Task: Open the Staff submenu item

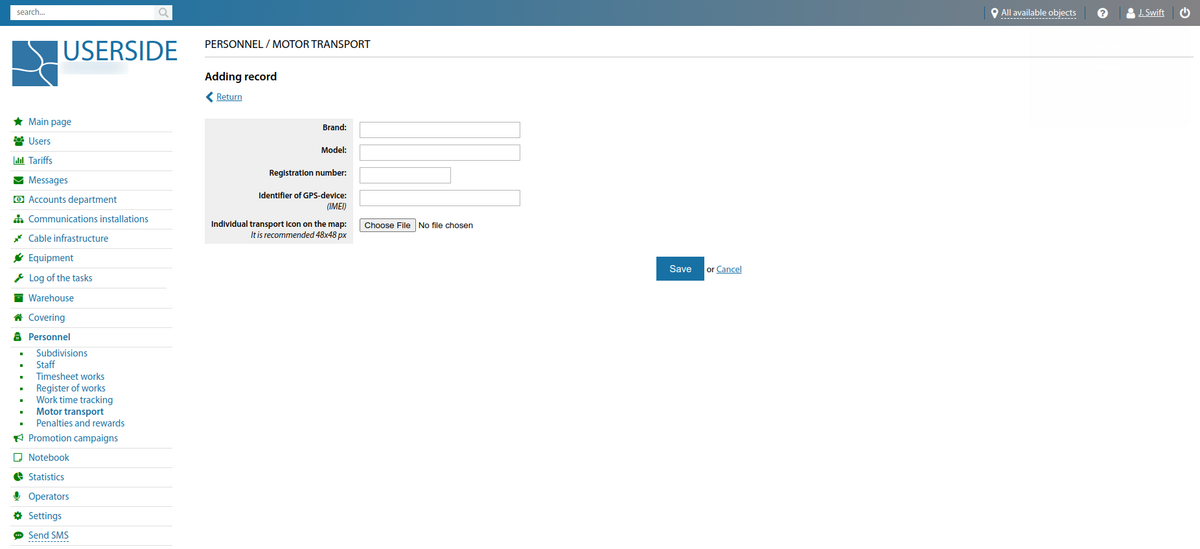Action: pyautogui.click(x=45, y=365)
